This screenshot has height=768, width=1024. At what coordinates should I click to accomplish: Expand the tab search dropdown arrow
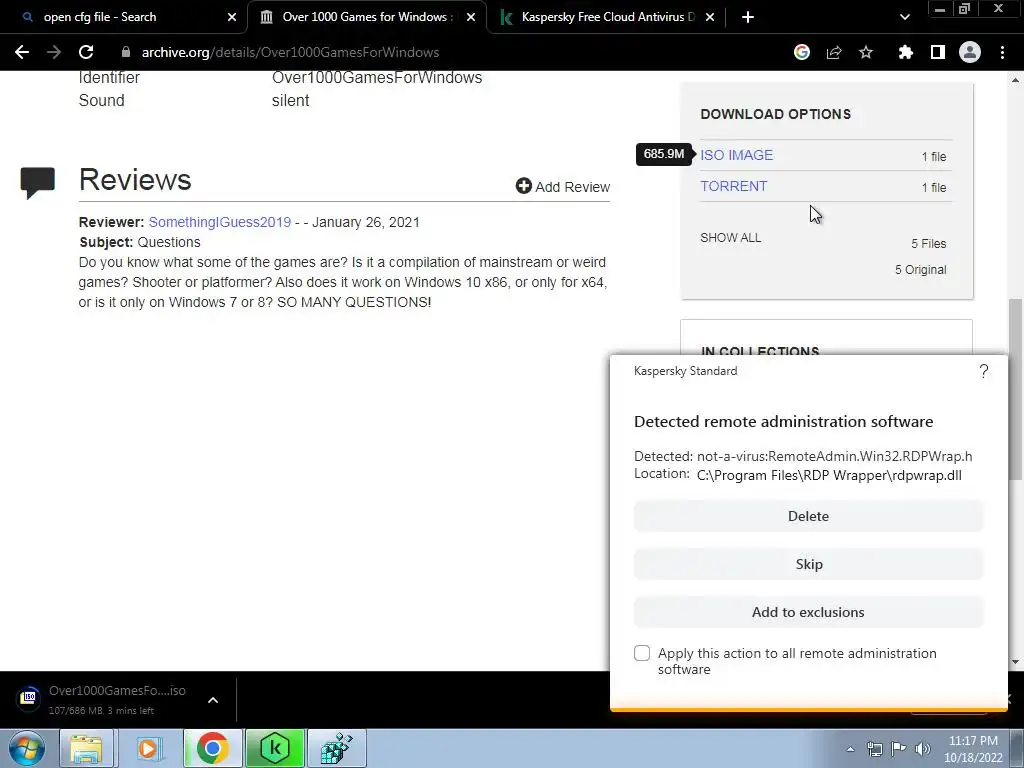[904, 17]
